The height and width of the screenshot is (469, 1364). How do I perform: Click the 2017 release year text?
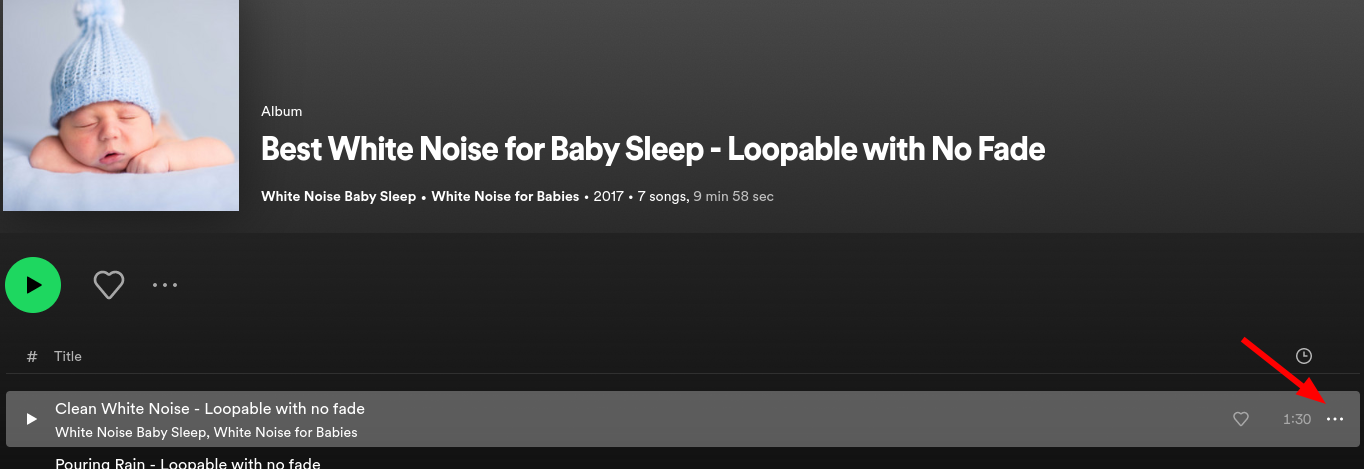pos(608,196)
